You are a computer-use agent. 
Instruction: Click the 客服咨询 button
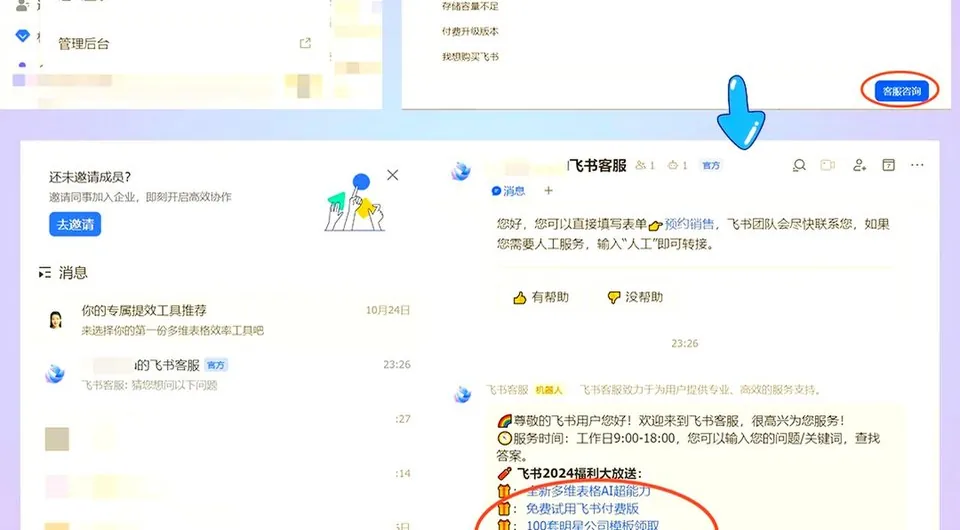(x=901, y=91)
